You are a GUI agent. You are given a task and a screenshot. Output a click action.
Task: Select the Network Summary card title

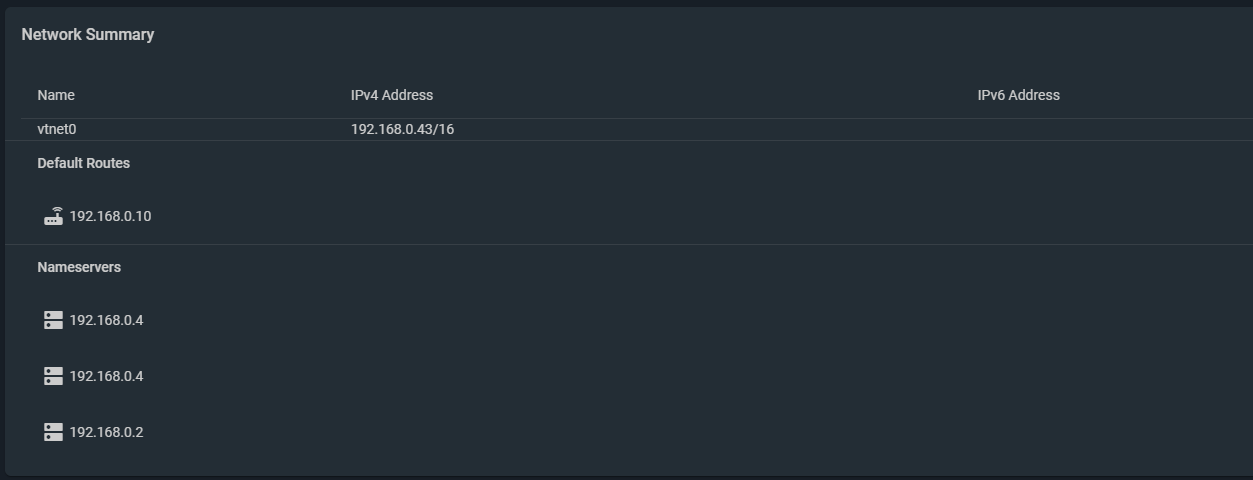88,34
